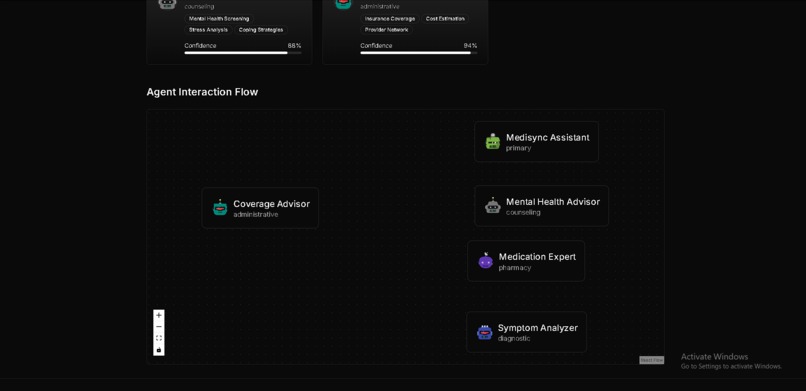The width and height of the screenshot is (806, 391).
Task: Click the Insurance Coverage tag
Action: (390, 18)
